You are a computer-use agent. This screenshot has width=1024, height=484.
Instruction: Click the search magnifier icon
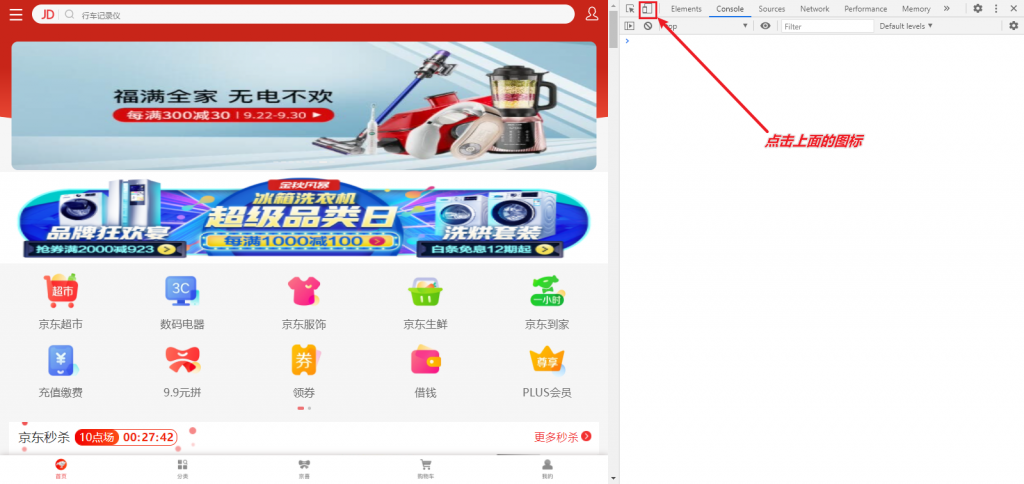point(69,14)
